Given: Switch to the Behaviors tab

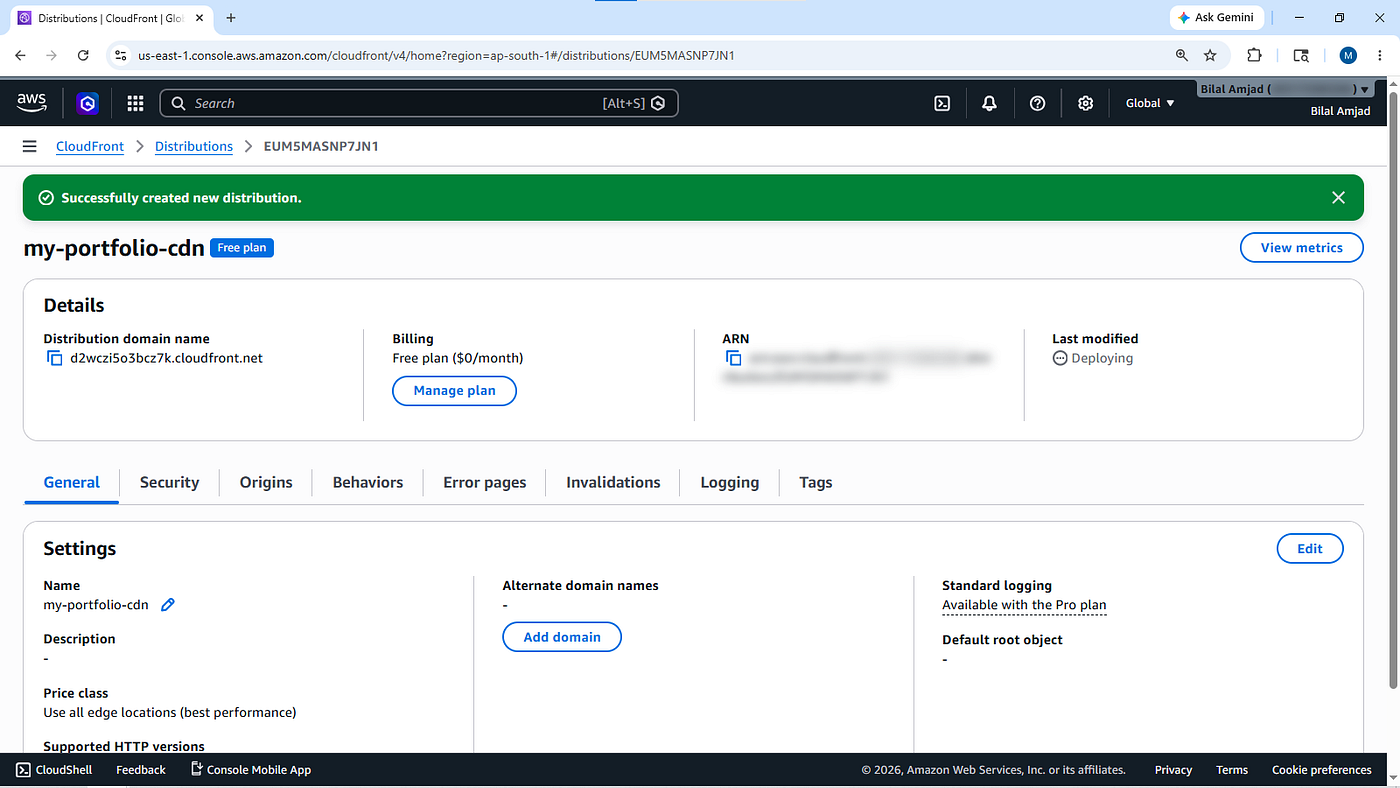Looking at the screenshot, I should [368, 482].
